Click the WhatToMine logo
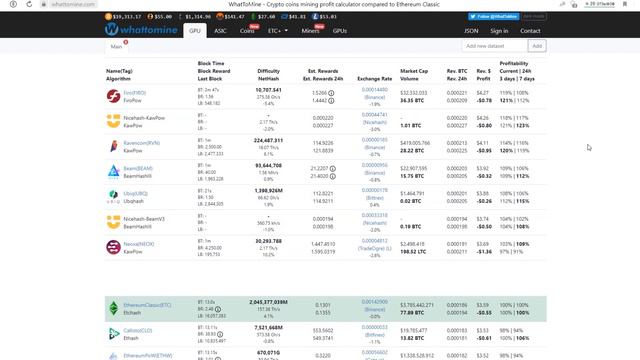Image resolution: width=640 pixels, height=360 pixels. 141,30
